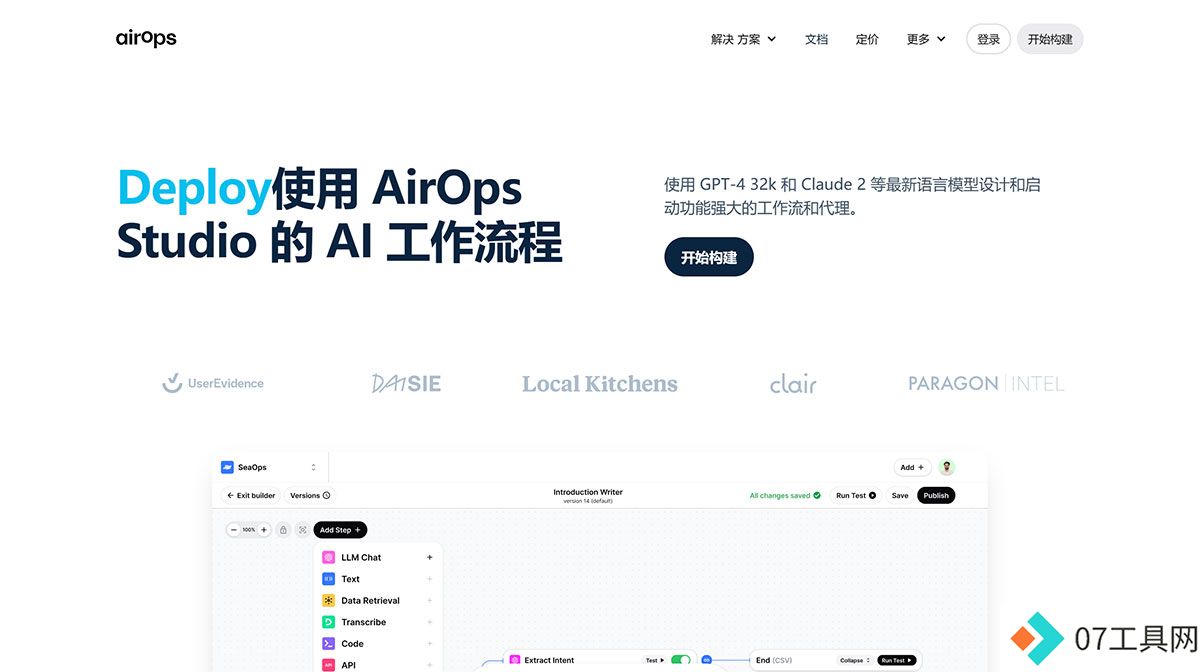This screenshot has width=1200, height=672.
Task: Click the Introduction Writer workflow title
Action: pyautogui.click(x=588, y=492)
